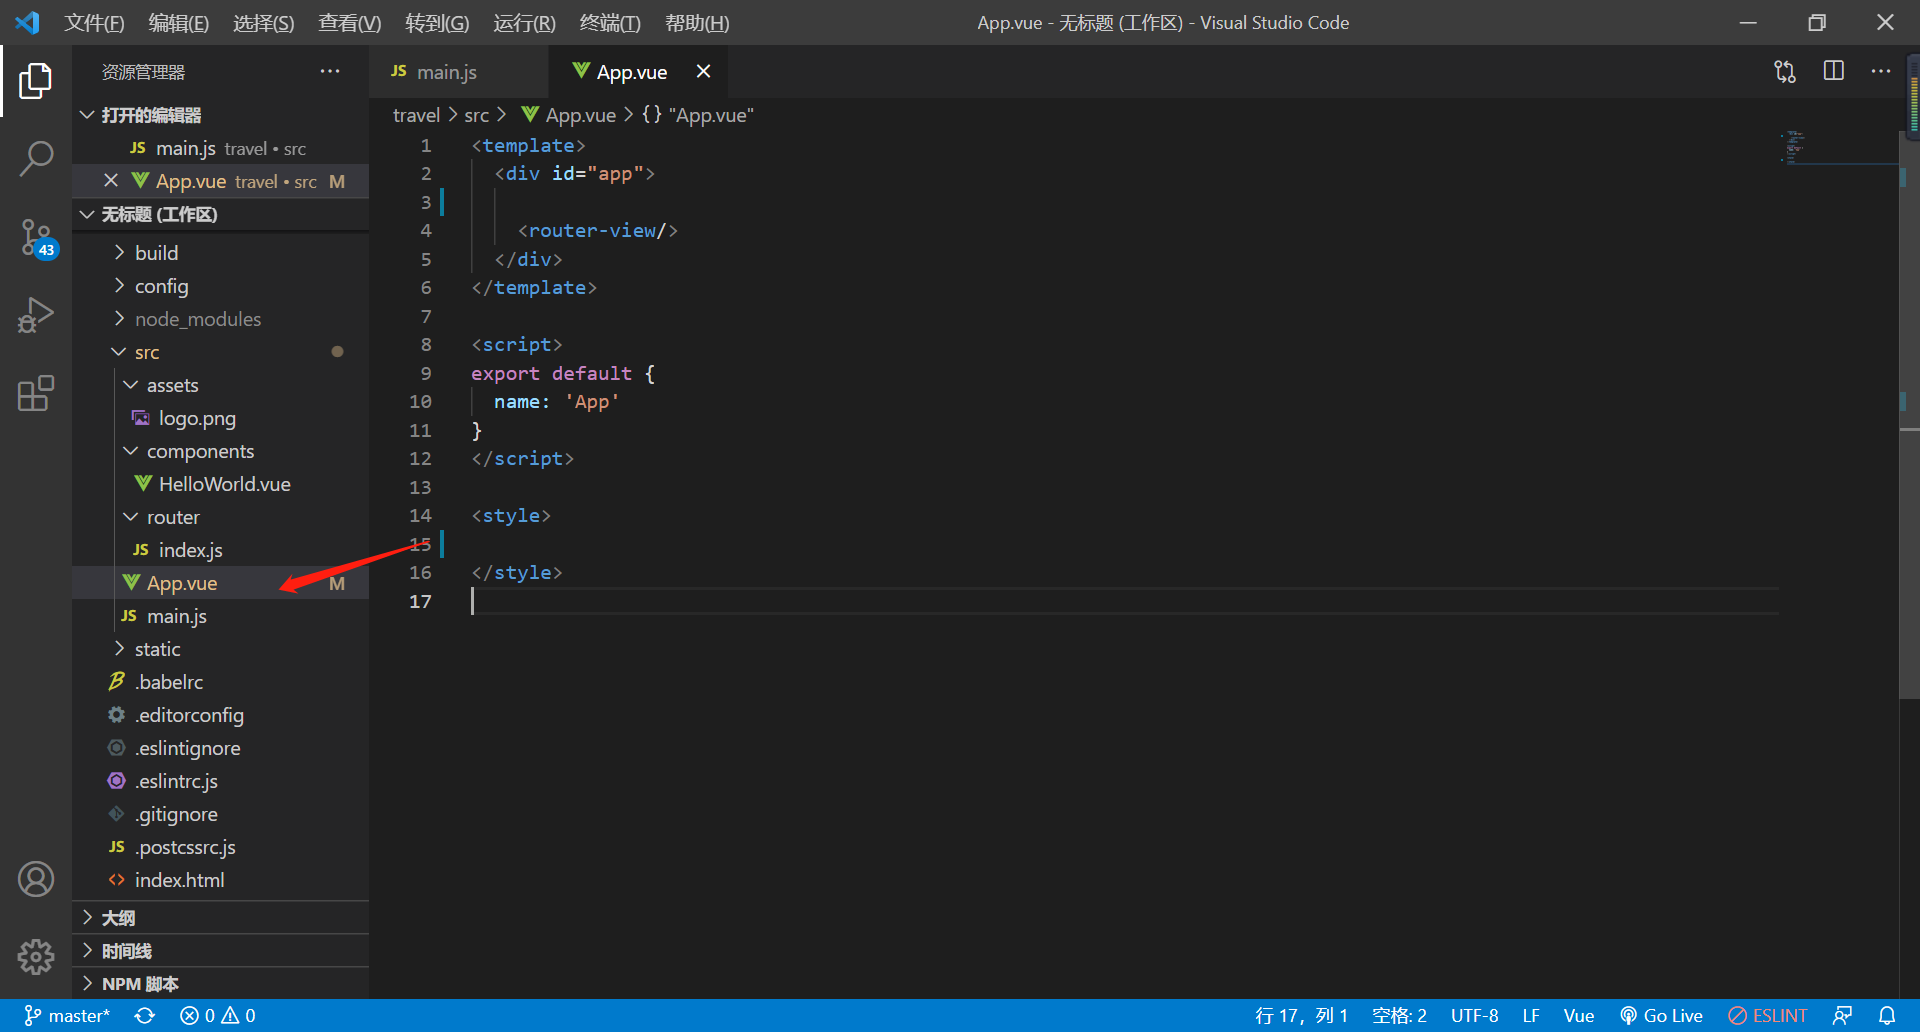
Task: Collapse the components folder
Action: pos(220,451)
